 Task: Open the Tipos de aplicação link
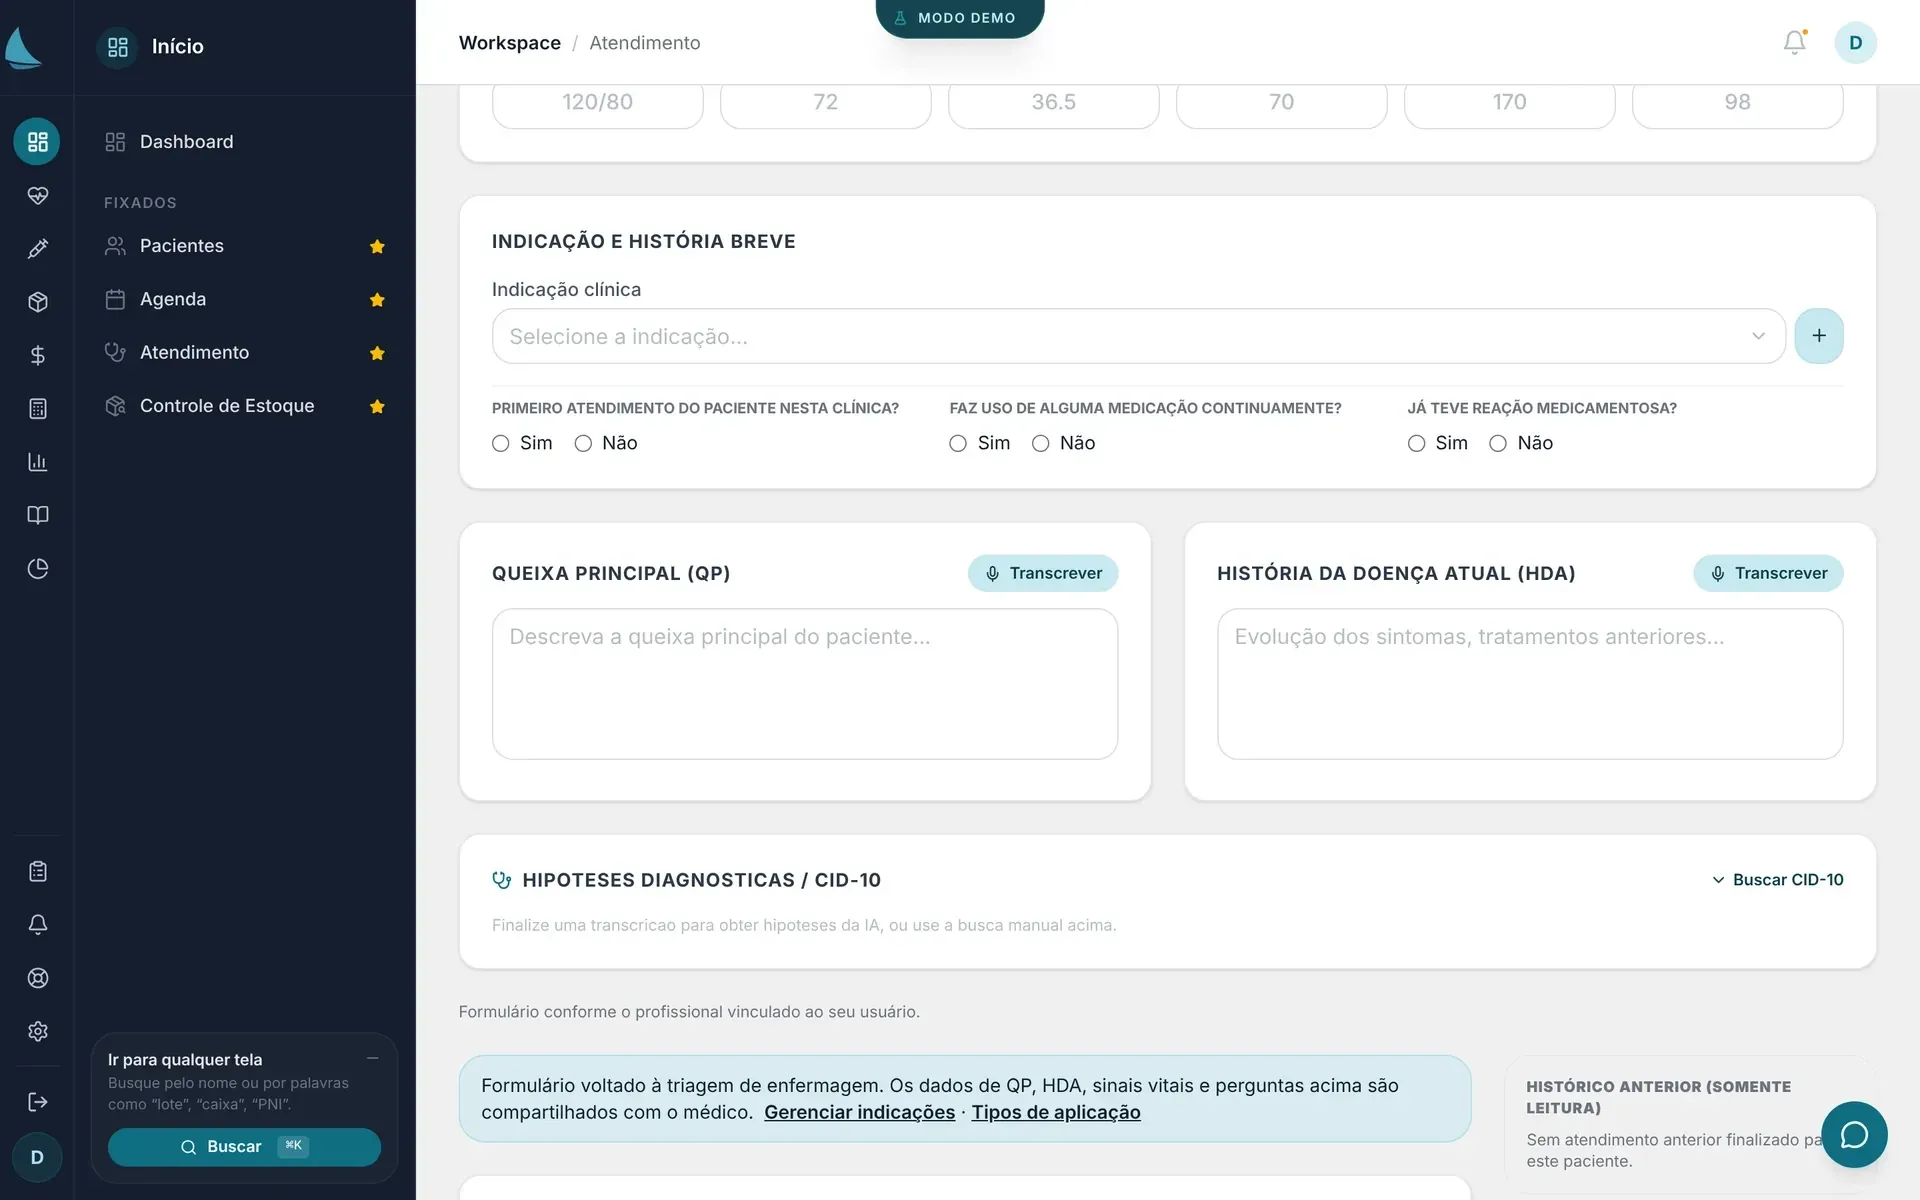pos(1056,1112)
